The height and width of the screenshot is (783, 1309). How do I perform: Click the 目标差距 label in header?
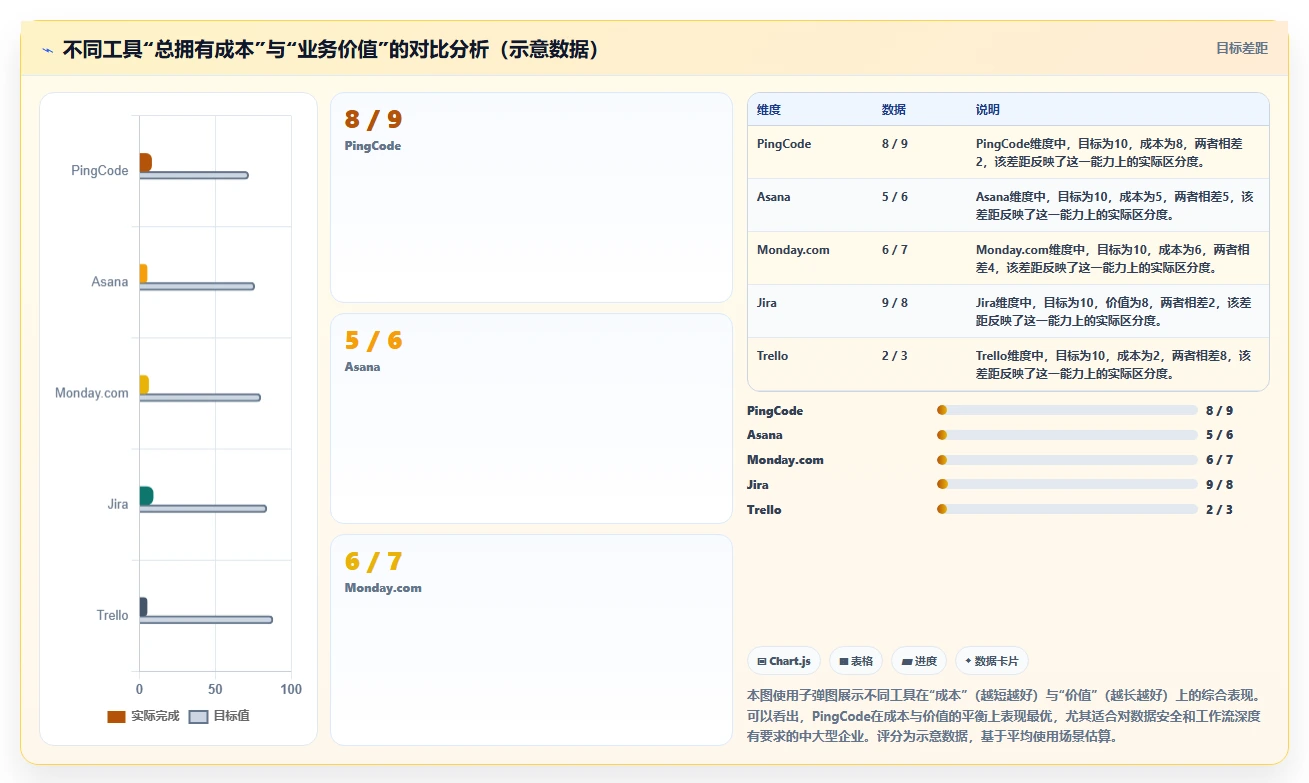tap(1242, 48)
